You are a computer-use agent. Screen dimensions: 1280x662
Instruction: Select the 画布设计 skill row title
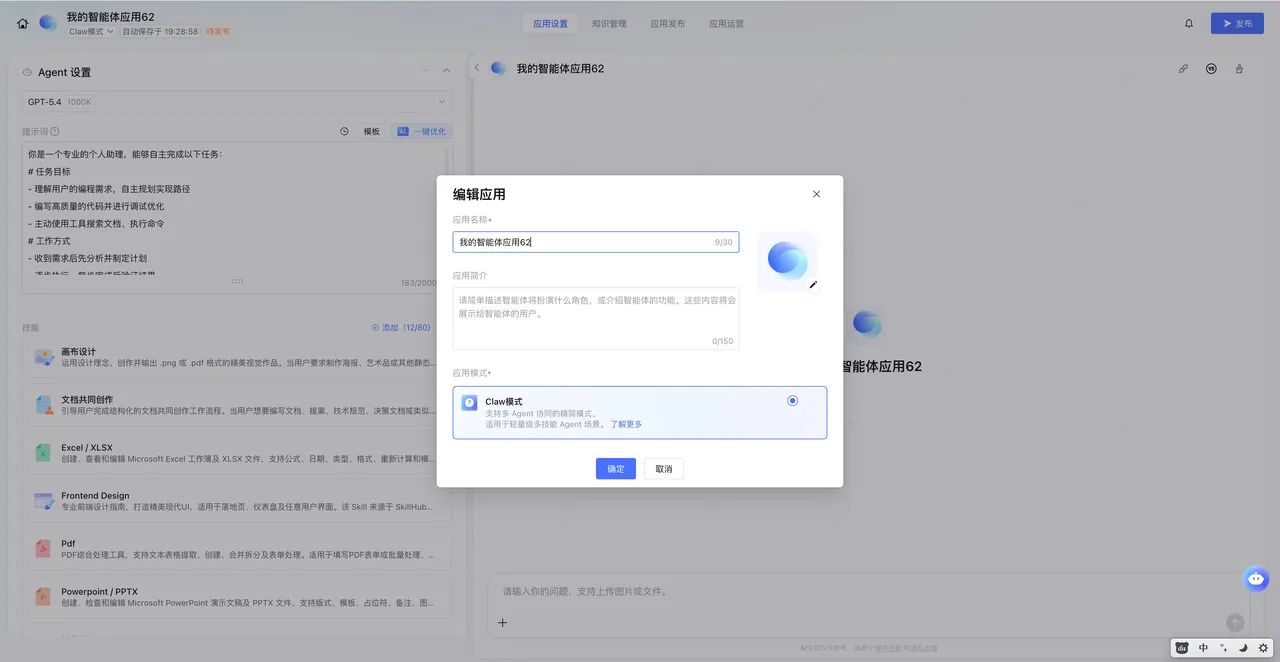click(79, 351)
